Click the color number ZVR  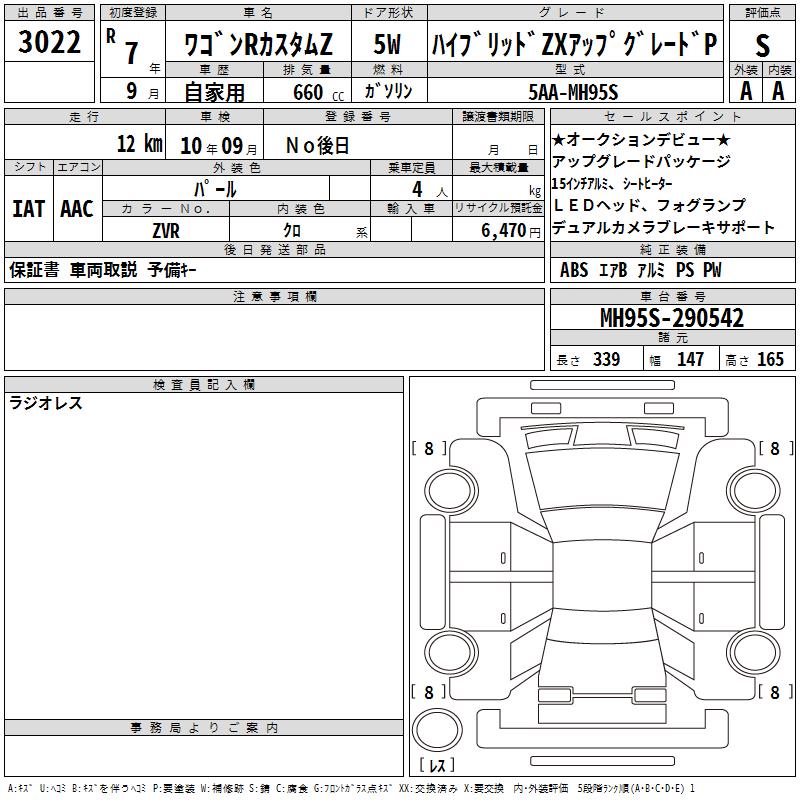pyautogui.click(x=166, y=231)
